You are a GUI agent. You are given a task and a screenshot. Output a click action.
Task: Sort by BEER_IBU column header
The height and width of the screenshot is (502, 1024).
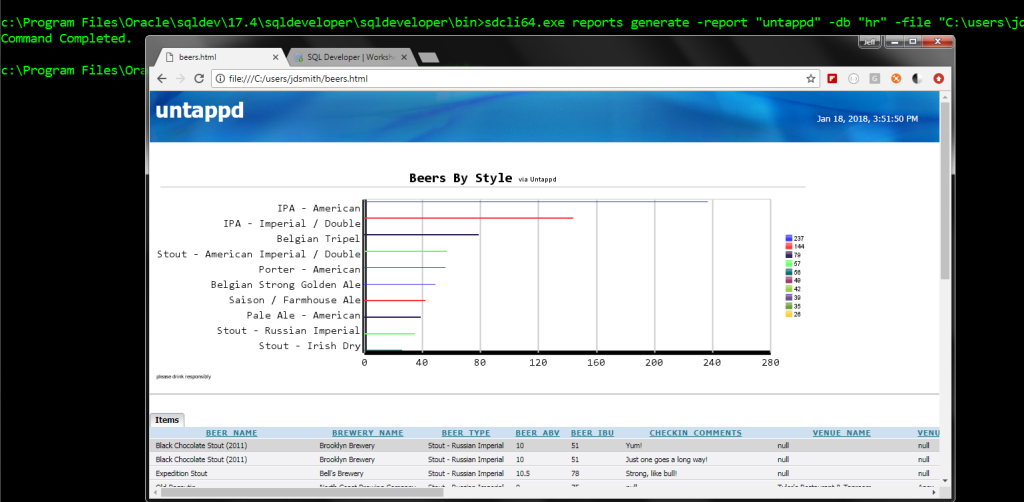592,433
